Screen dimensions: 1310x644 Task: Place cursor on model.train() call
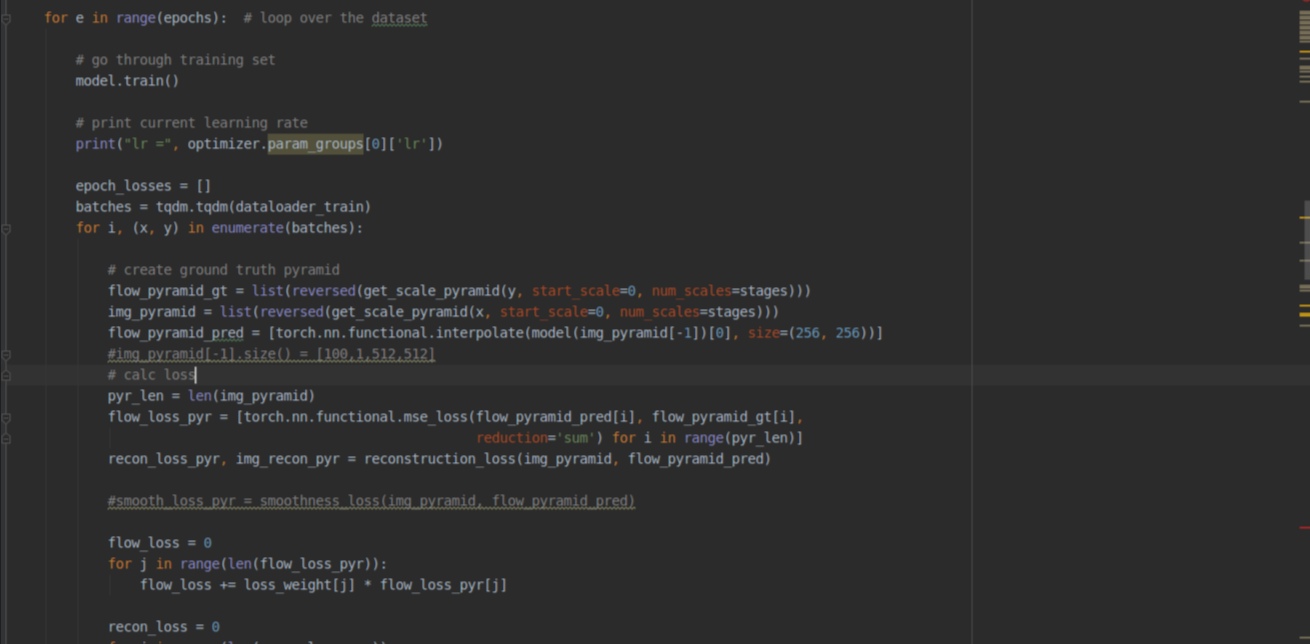(126, 81)
